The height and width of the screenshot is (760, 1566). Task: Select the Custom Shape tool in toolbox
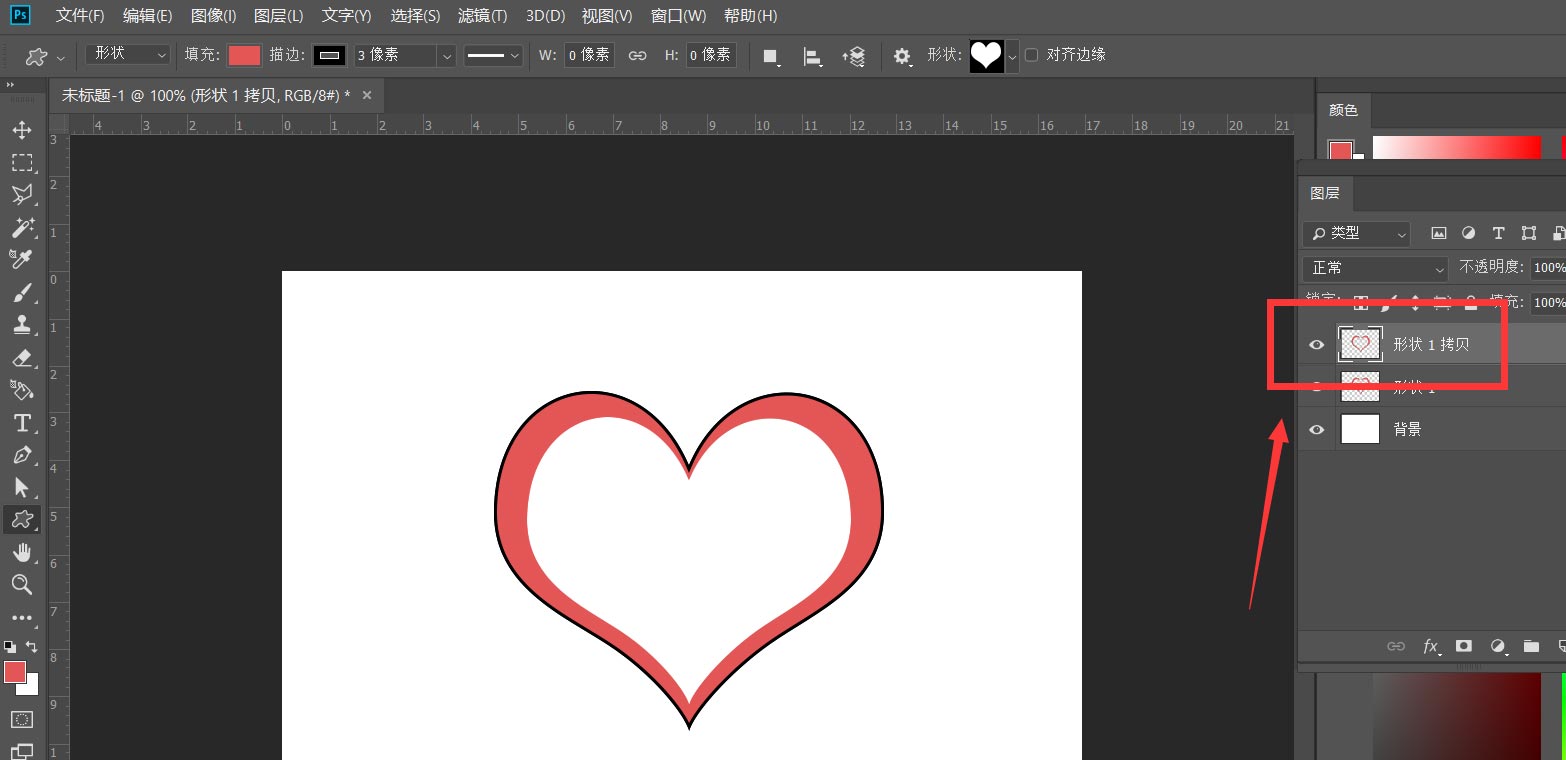pos(22,519)
